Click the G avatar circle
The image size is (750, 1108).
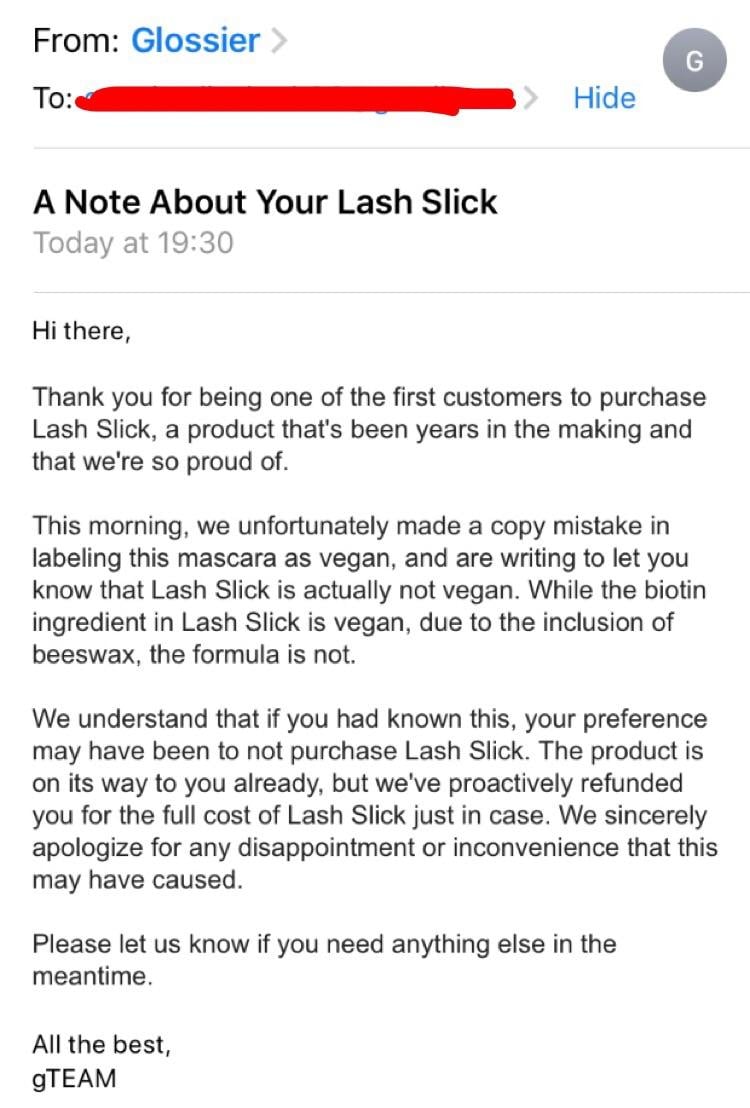[x=694, y=61]
